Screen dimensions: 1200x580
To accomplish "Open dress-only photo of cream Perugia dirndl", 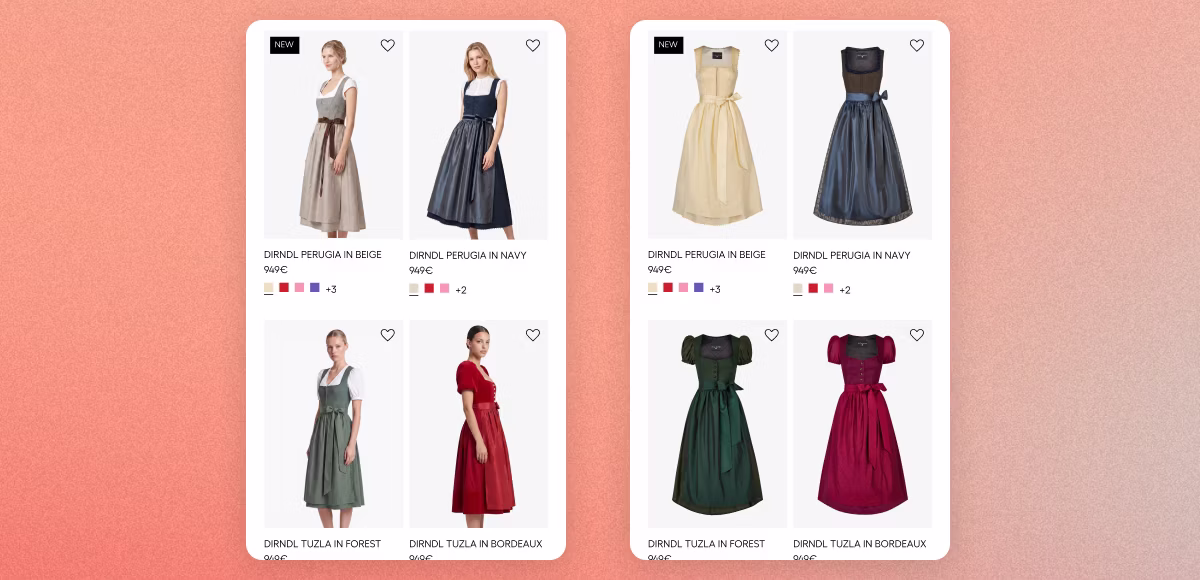I will (x=717, y=135).
